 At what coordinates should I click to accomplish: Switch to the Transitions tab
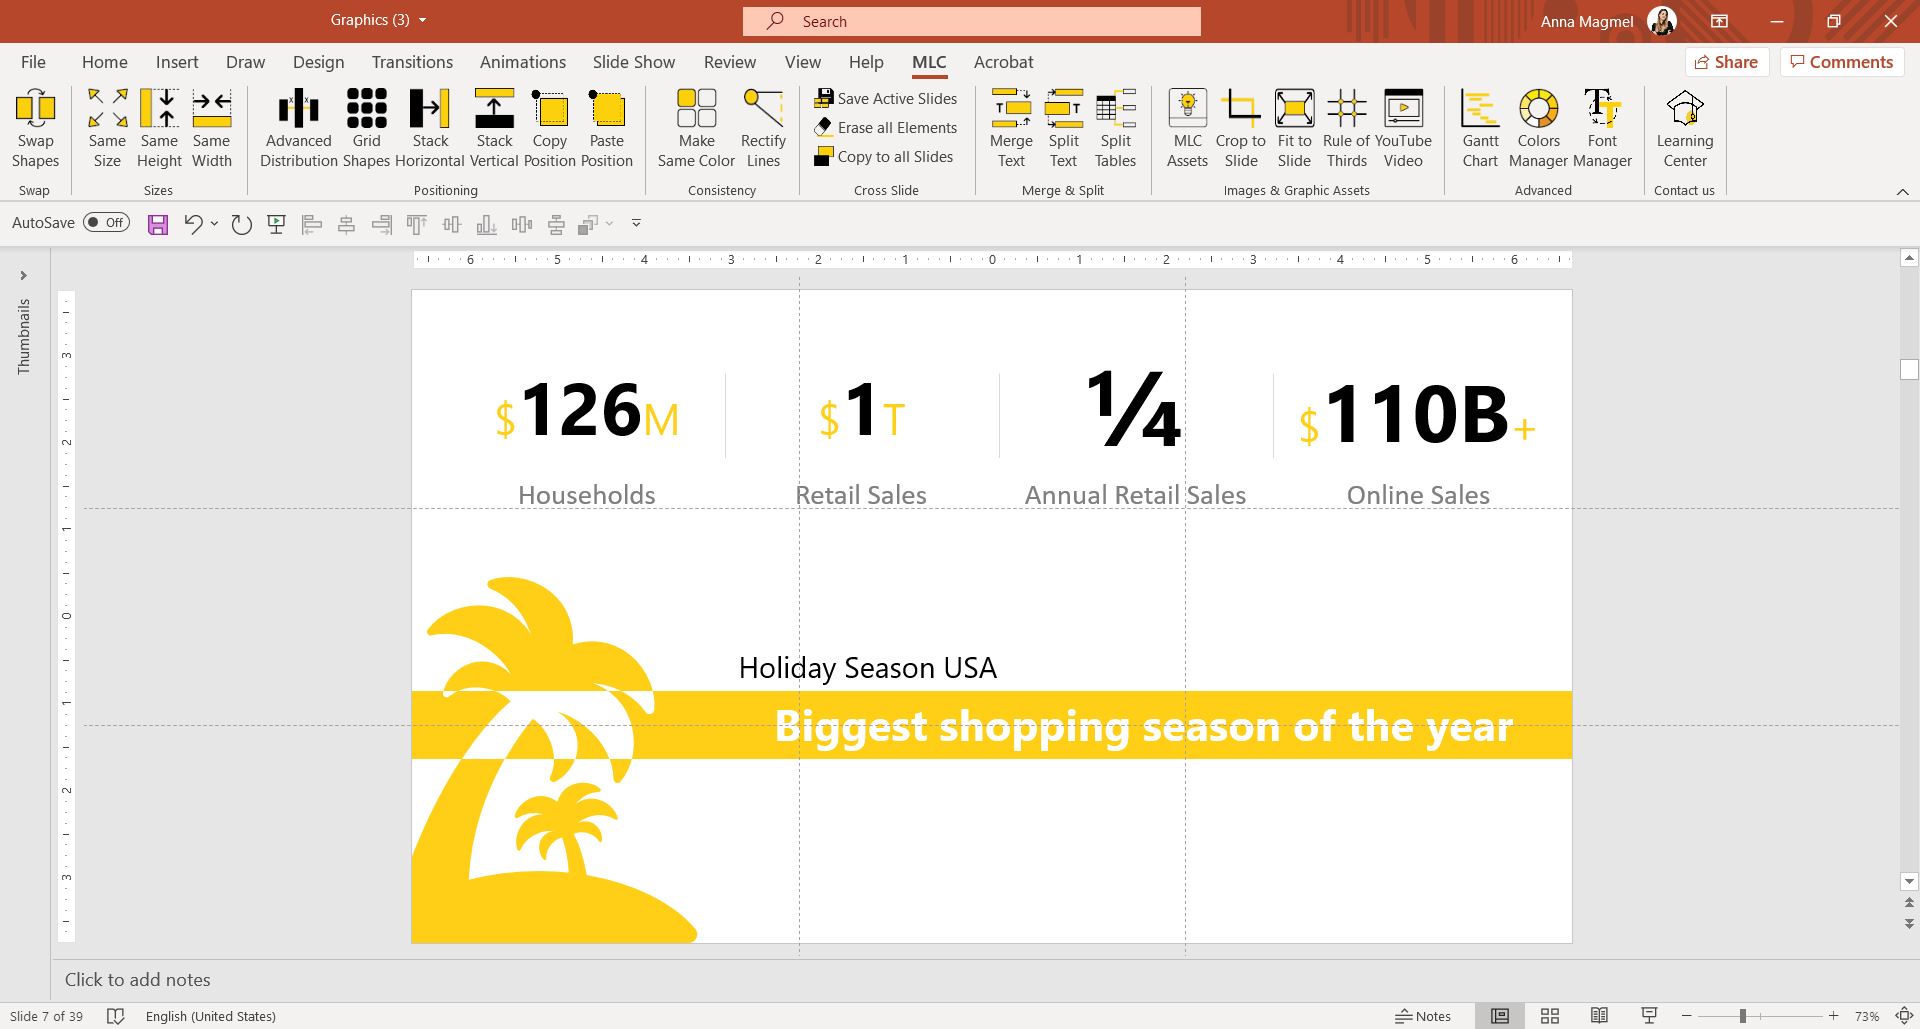click(412, 62)
